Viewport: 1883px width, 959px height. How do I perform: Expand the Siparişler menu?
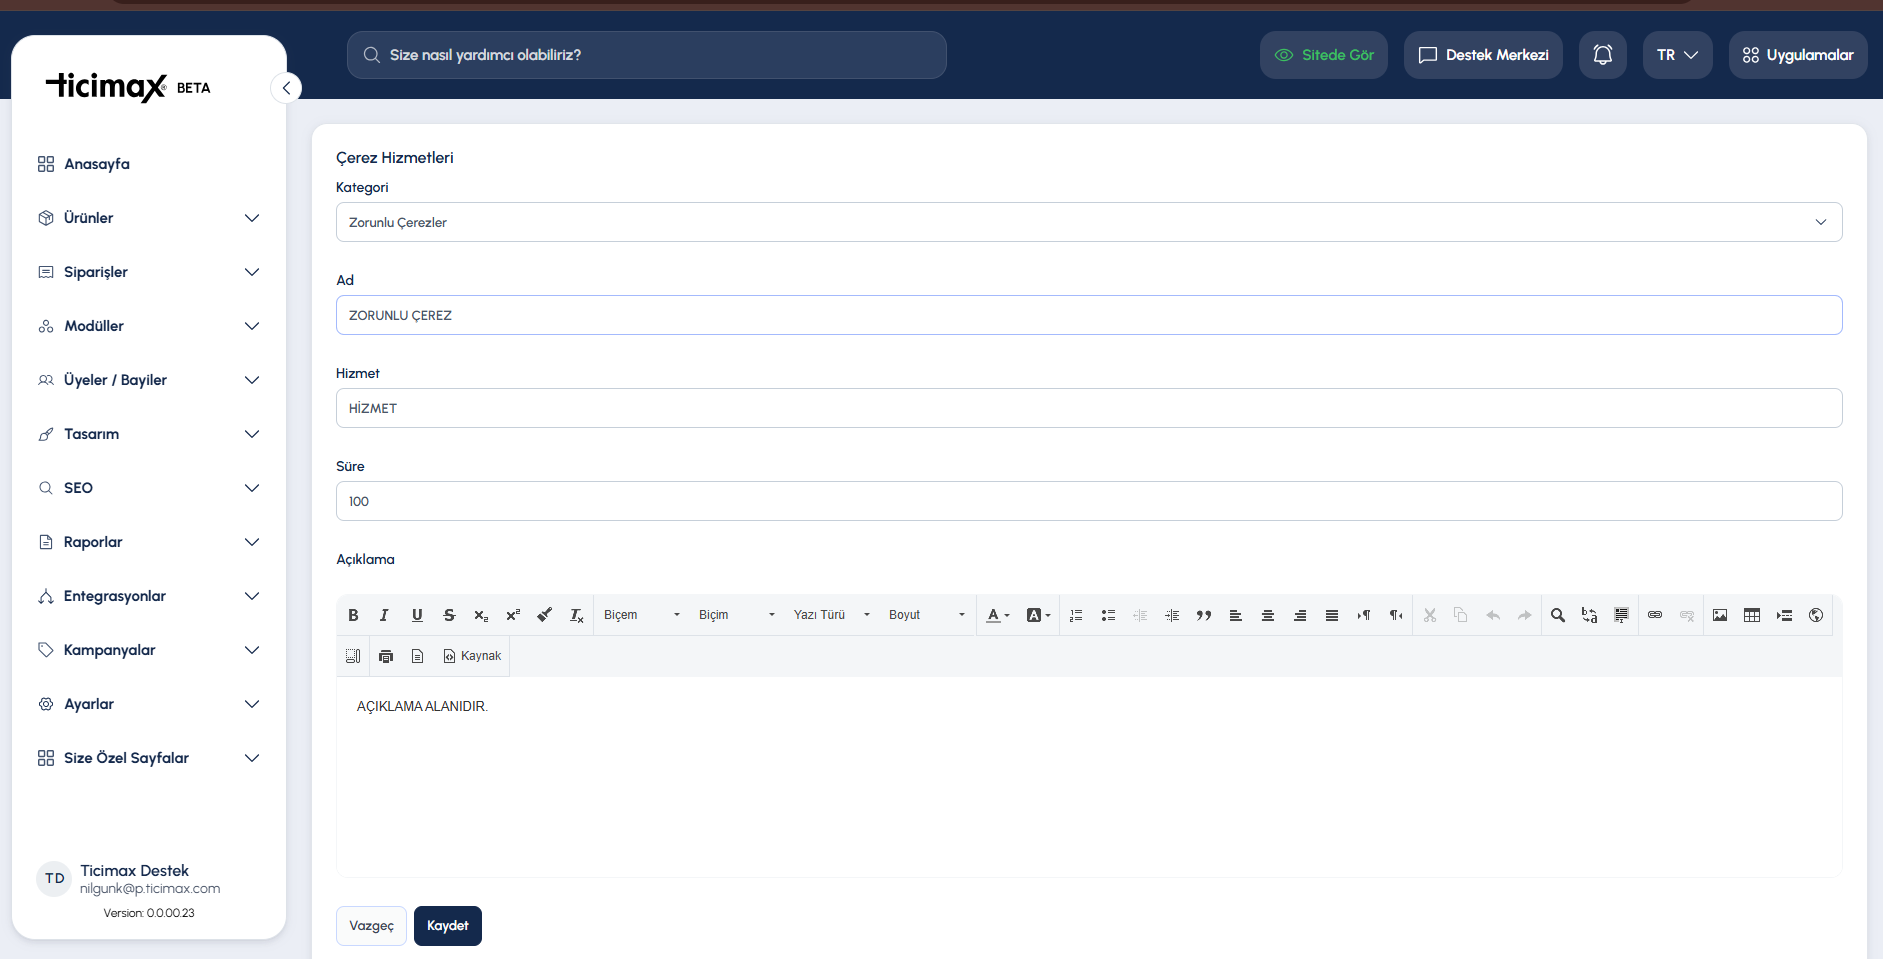[149, 272]
